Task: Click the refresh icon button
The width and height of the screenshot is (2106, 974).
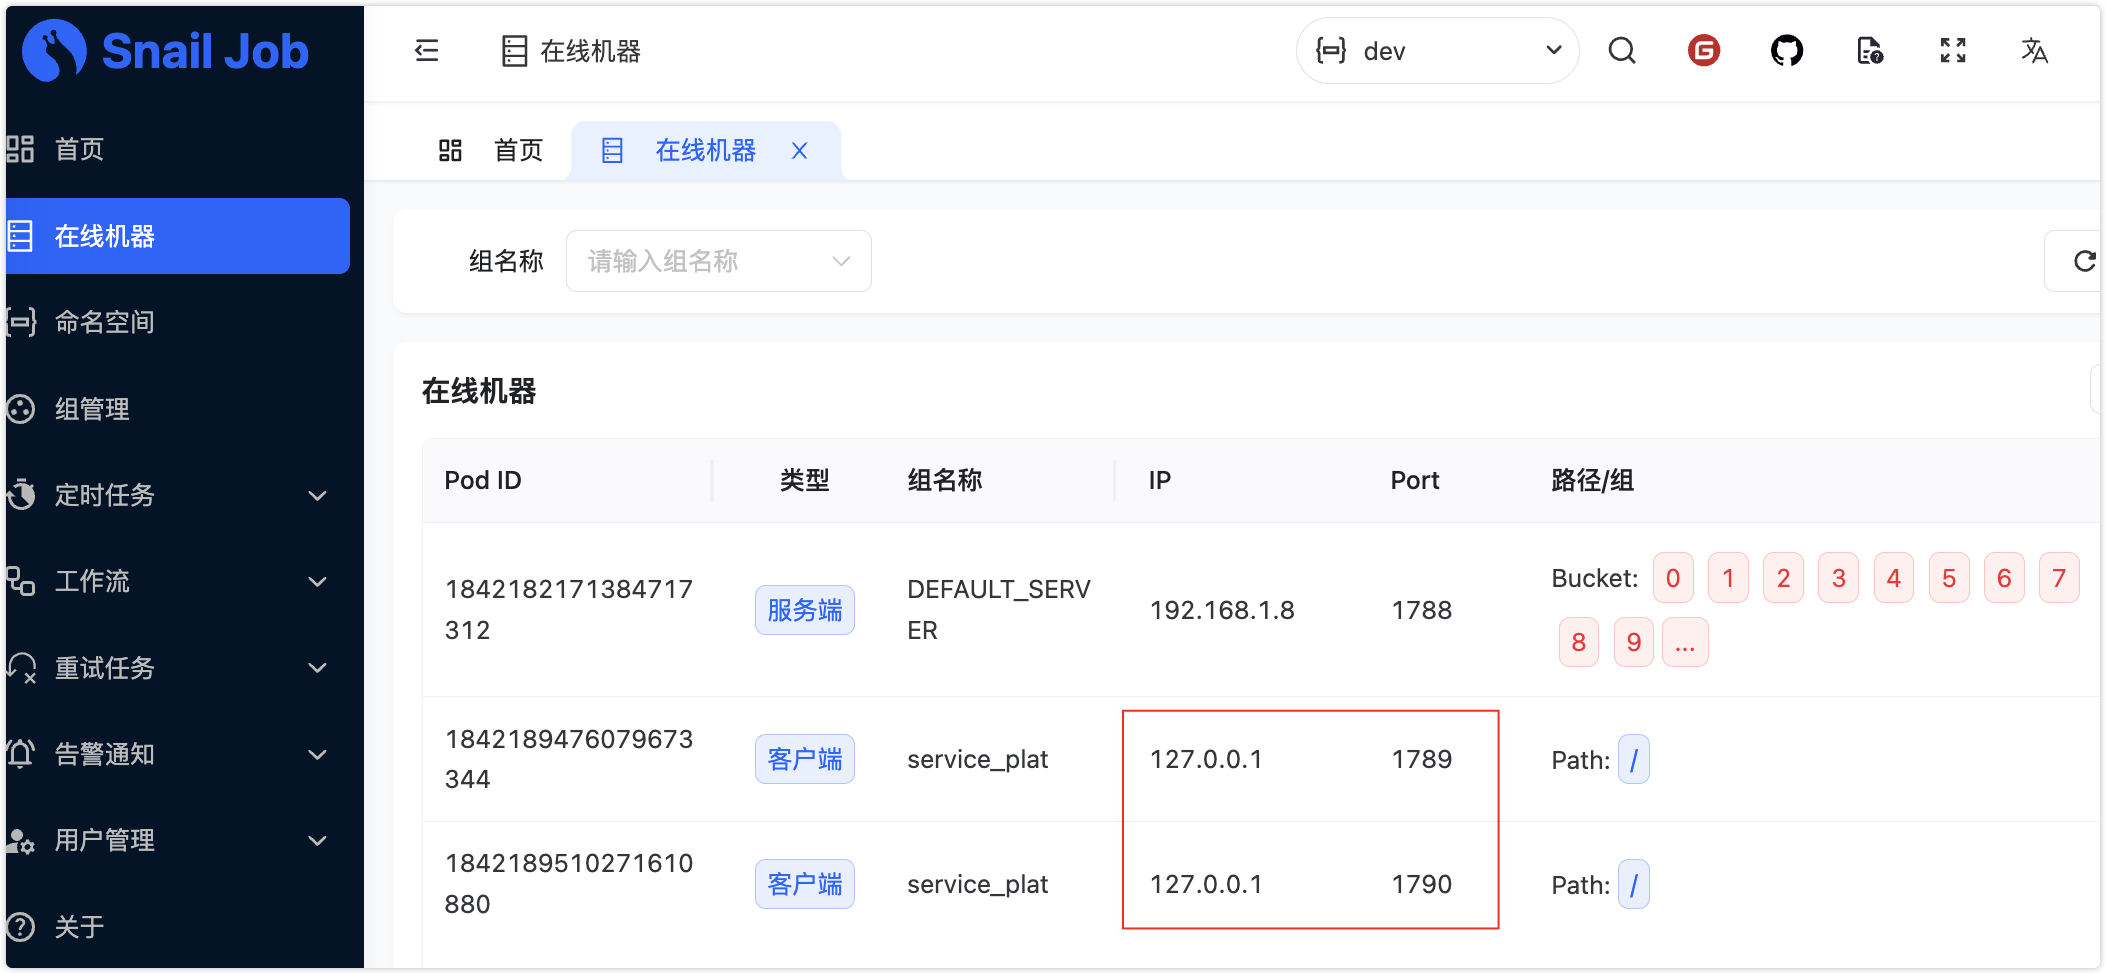Action: (x=2083, y=261)
